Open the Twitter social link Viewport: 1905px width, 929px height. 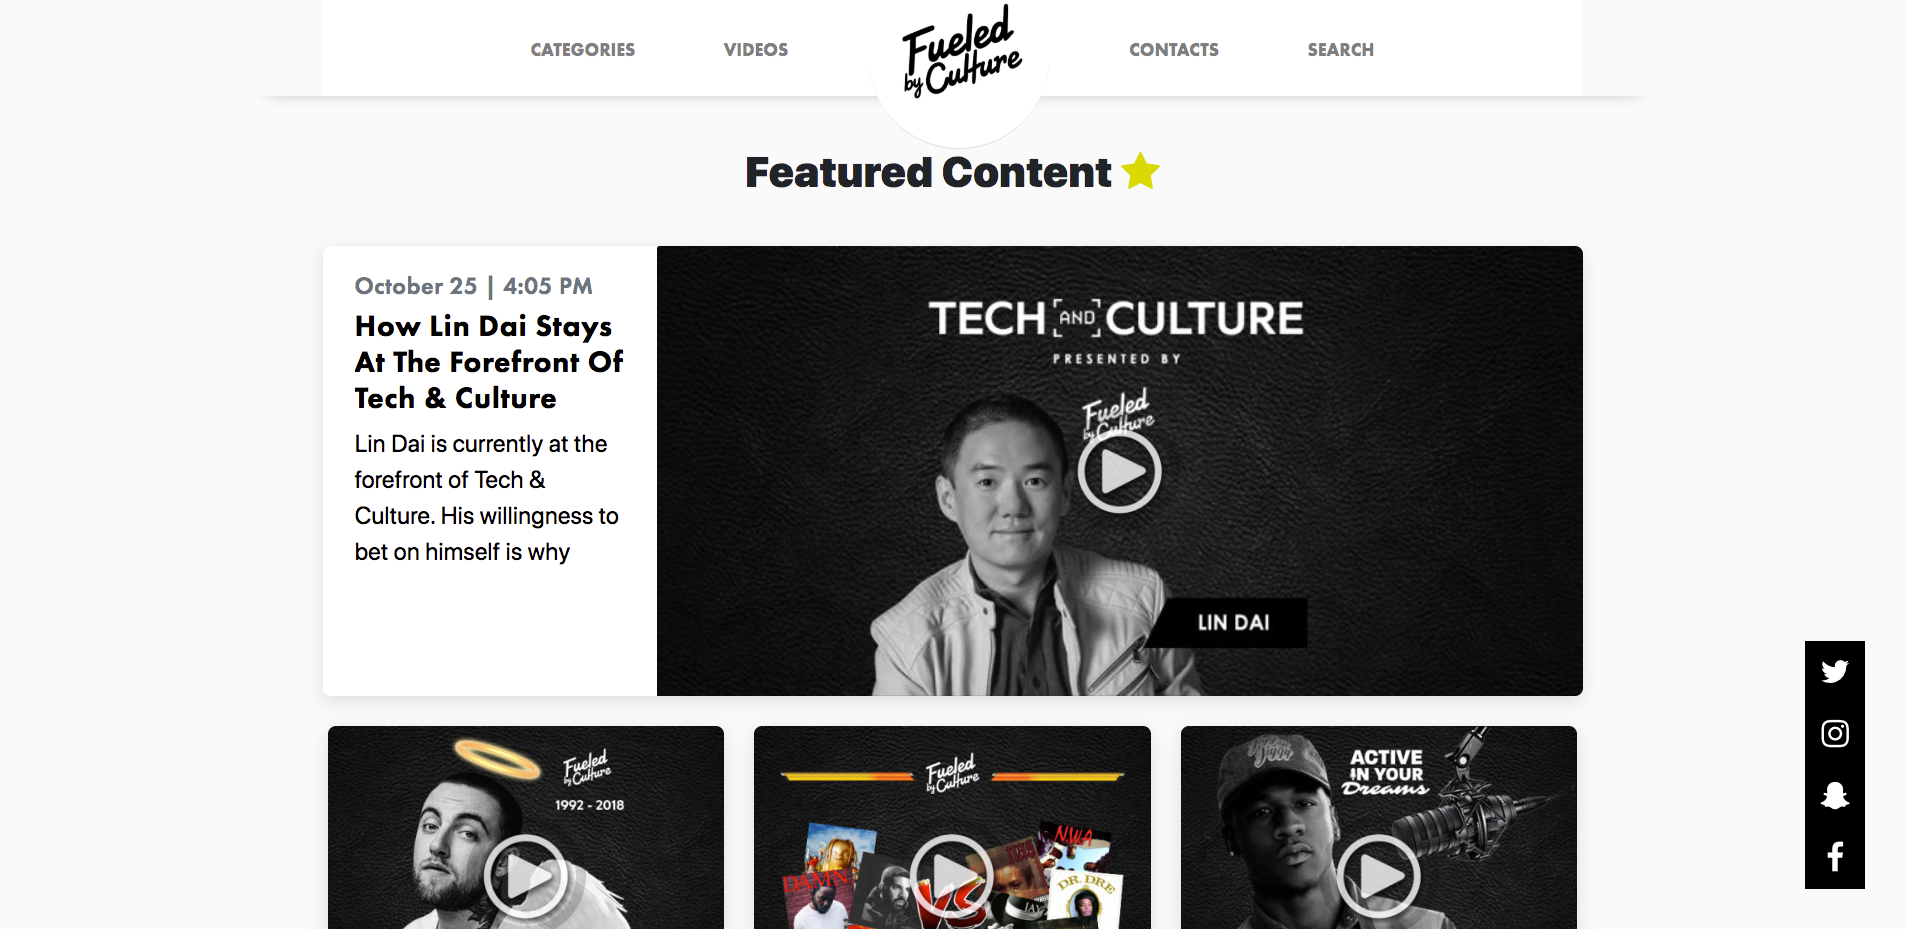[1834, 671]
